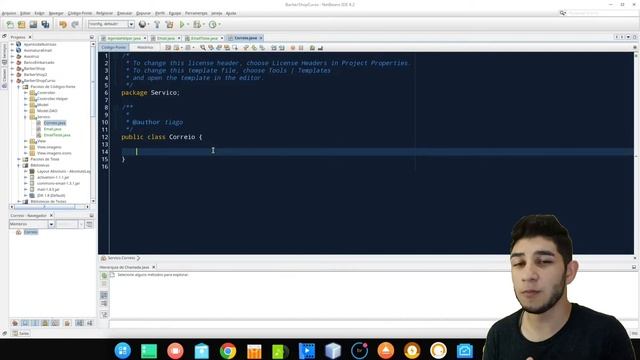Image resolution: width=640 pixels, height=360 pixels.
Task: Open the Ferramentas menu
Action: [x=196, y=13]
